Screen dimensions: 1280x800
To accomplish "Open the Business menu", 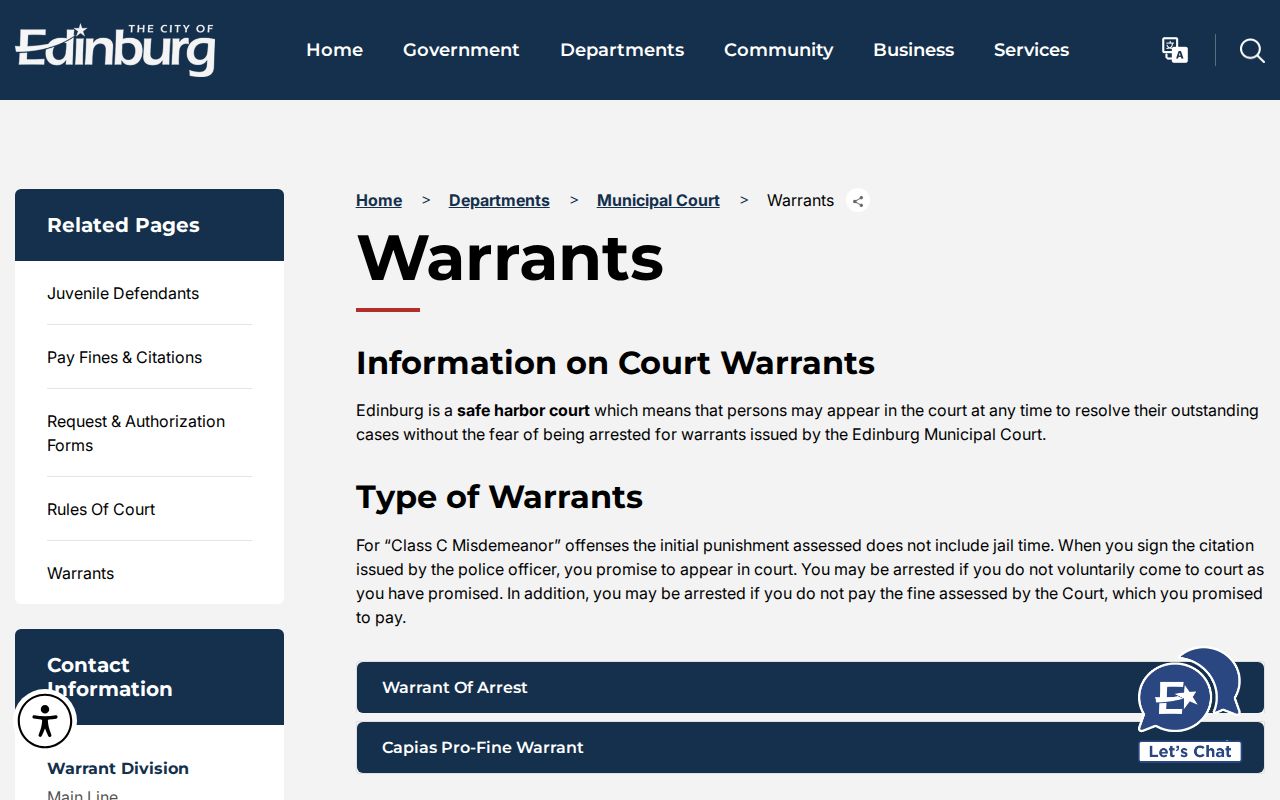I will [x=913, y=50].
